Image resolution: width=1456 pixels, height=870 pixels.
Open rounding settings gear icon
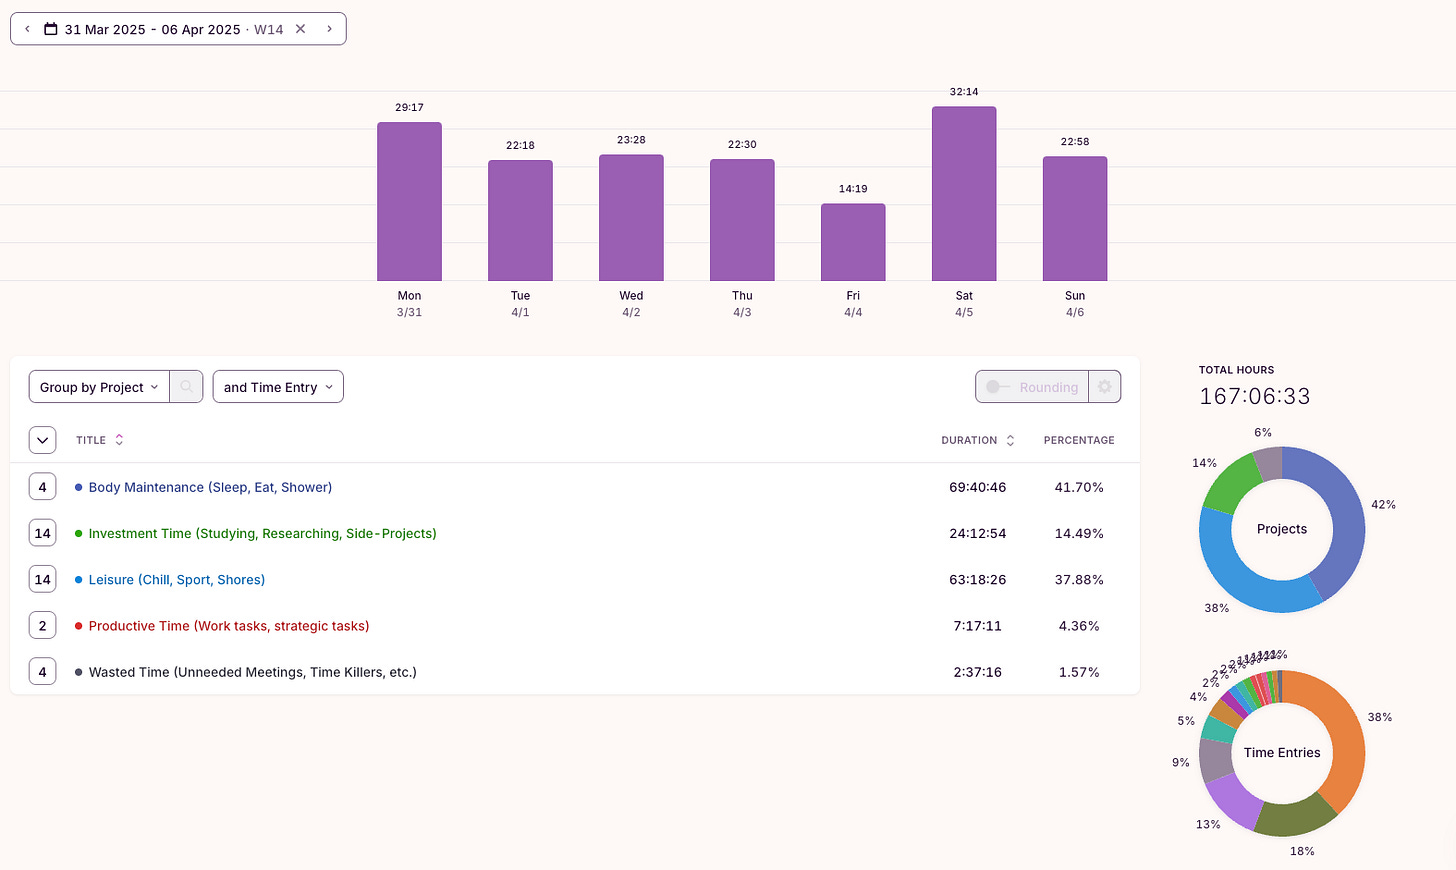click(1104, 387)
